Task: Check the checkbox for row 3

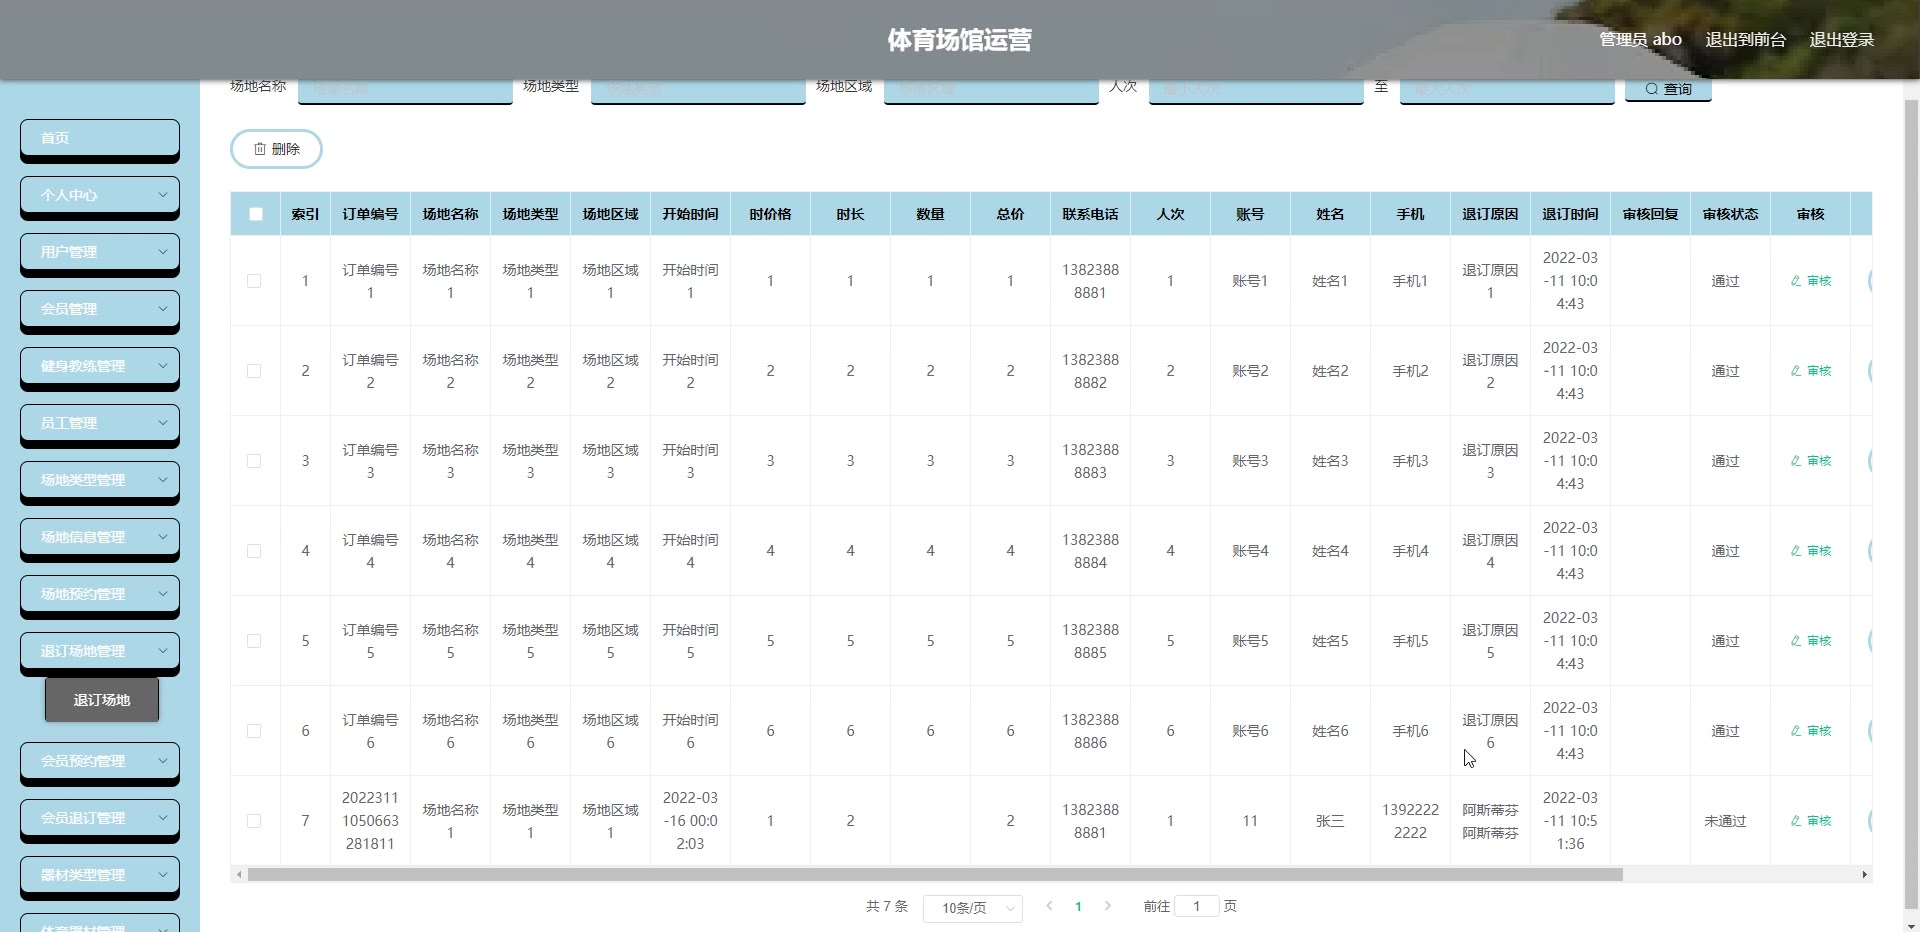Action: pos(254,461)
